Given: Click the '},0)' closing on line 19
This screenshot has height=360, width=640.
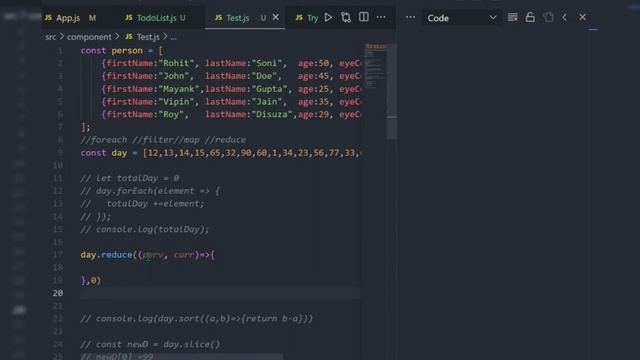Looking at the screenshot, I should (91, 280).
